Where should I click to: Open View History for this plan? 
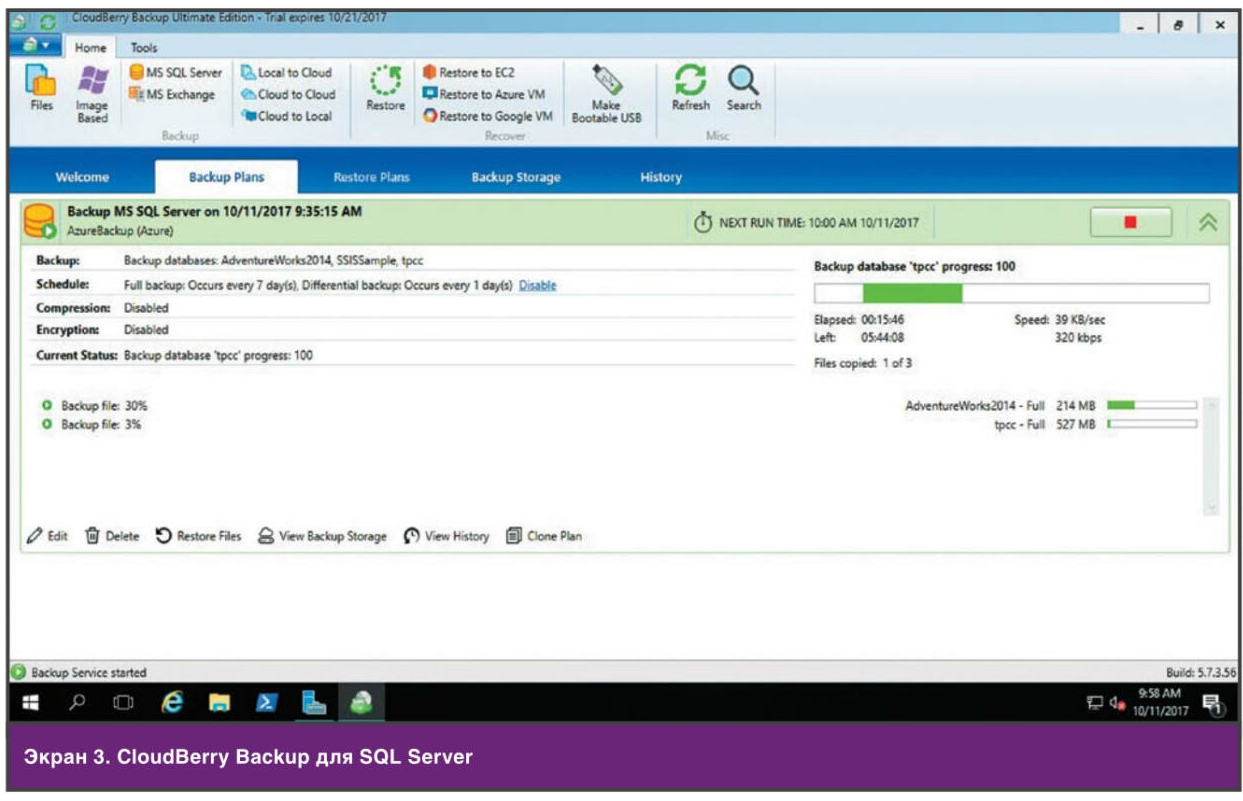[446, 536]
